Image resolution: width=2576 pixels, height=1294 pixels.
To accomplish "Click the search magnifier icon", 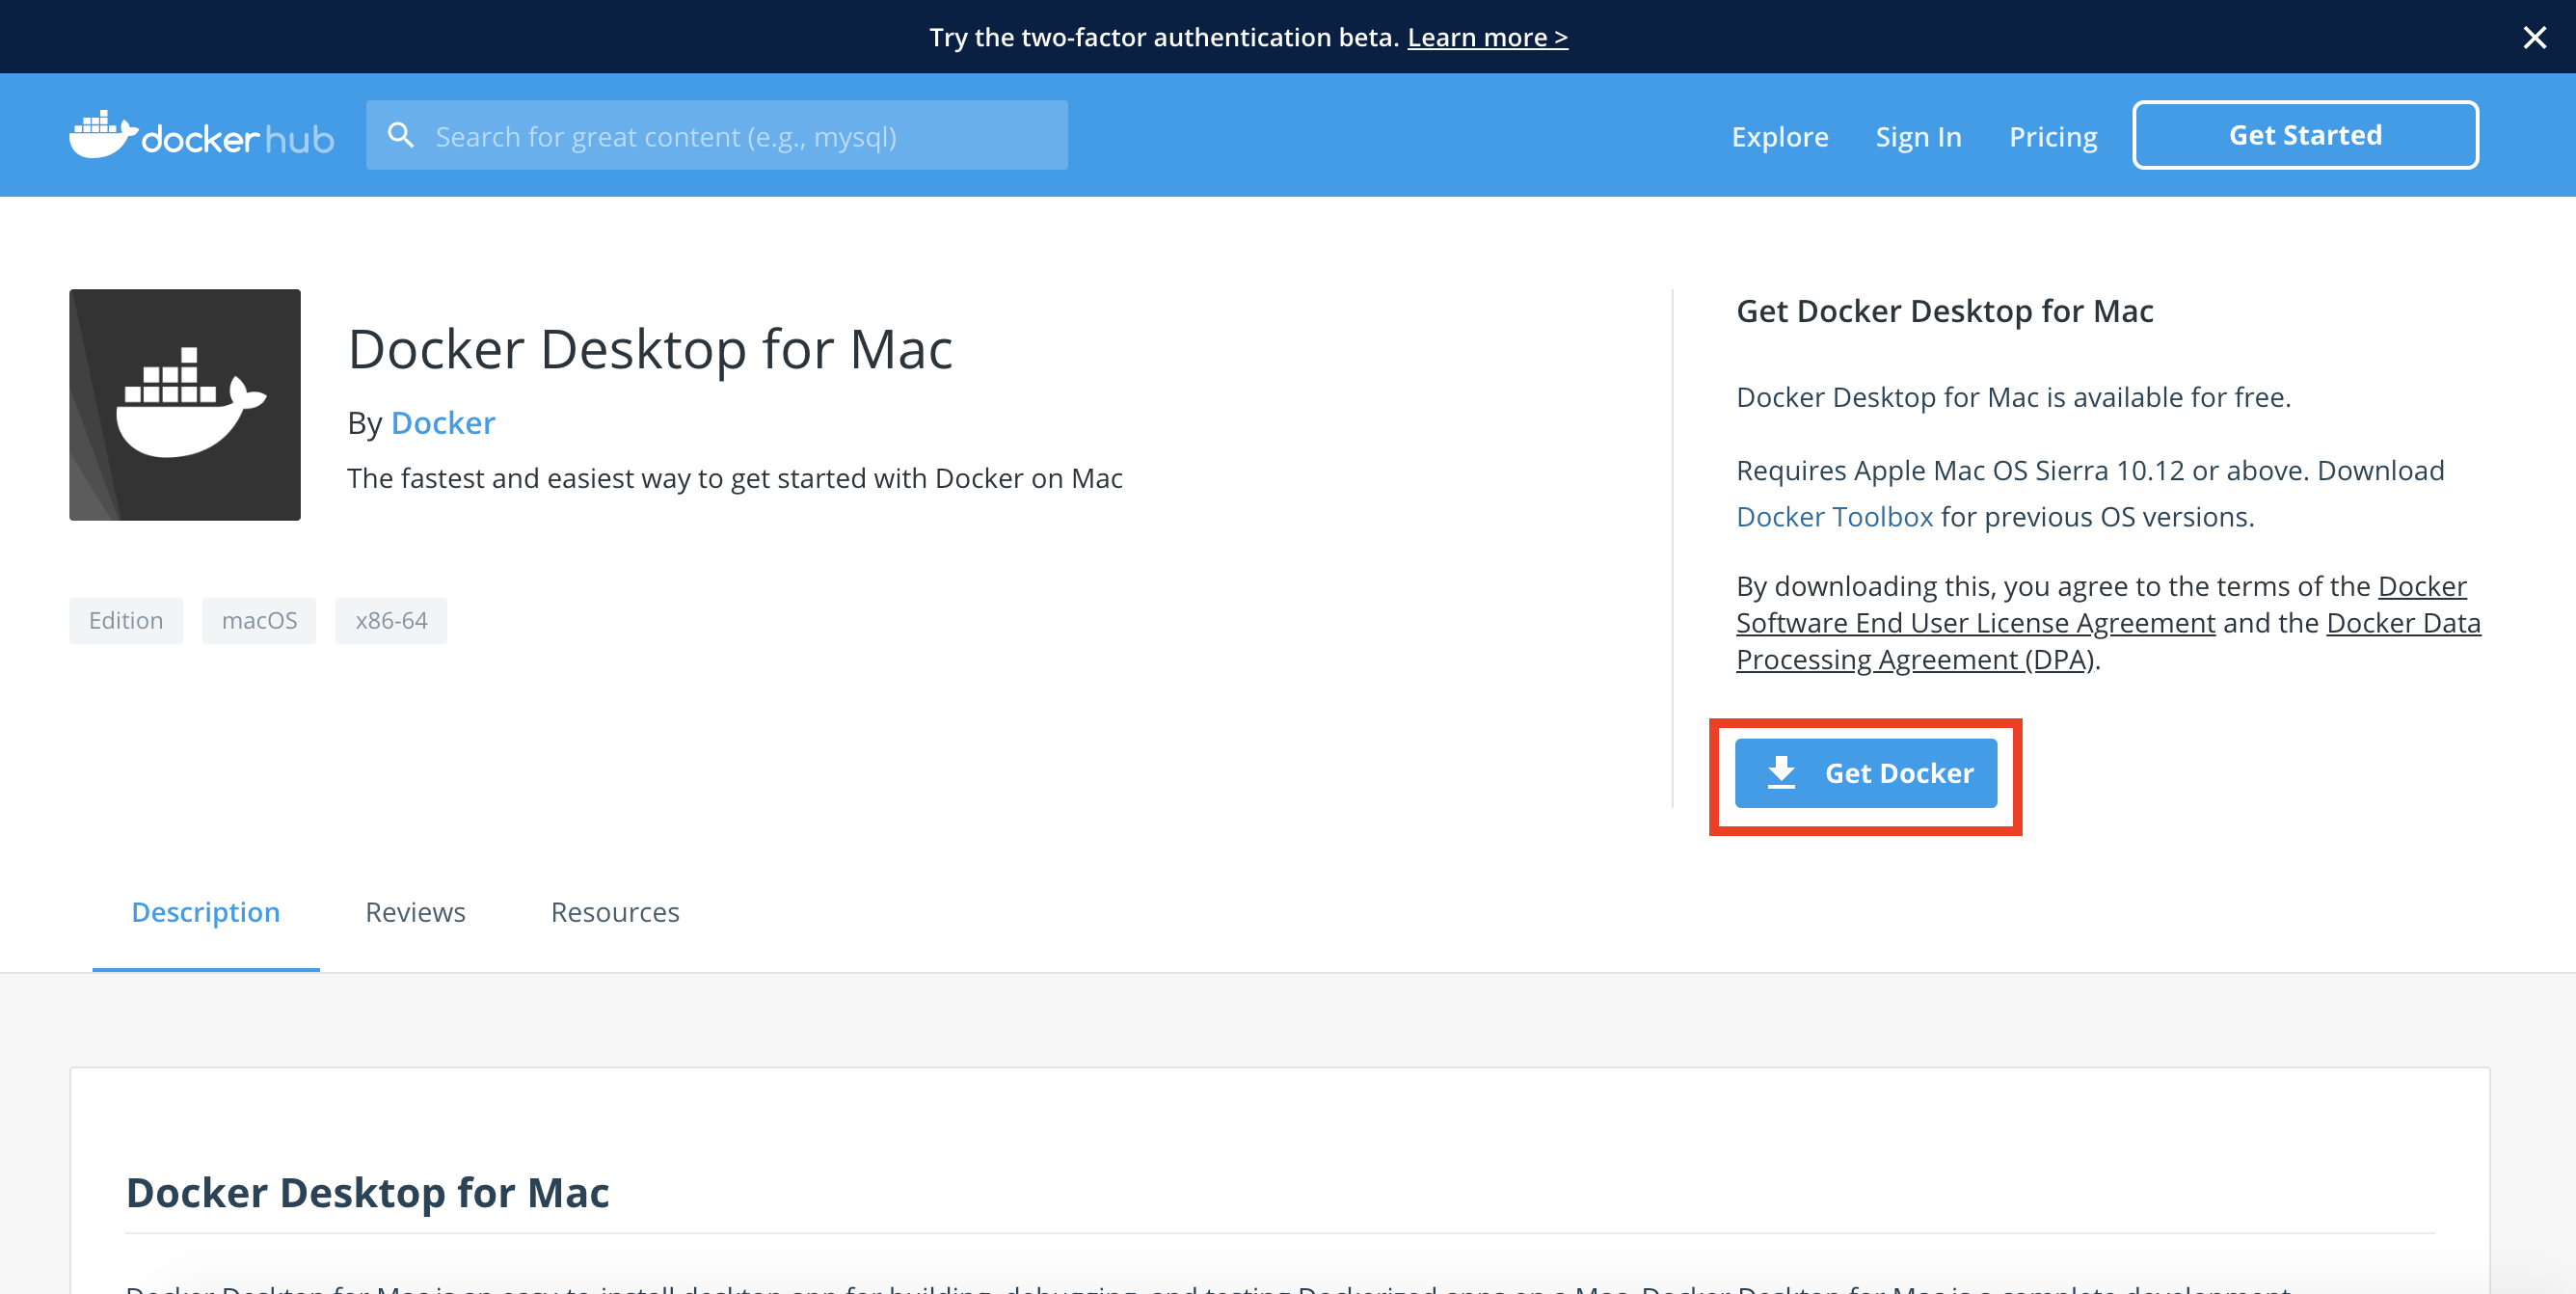I will 401,135.
